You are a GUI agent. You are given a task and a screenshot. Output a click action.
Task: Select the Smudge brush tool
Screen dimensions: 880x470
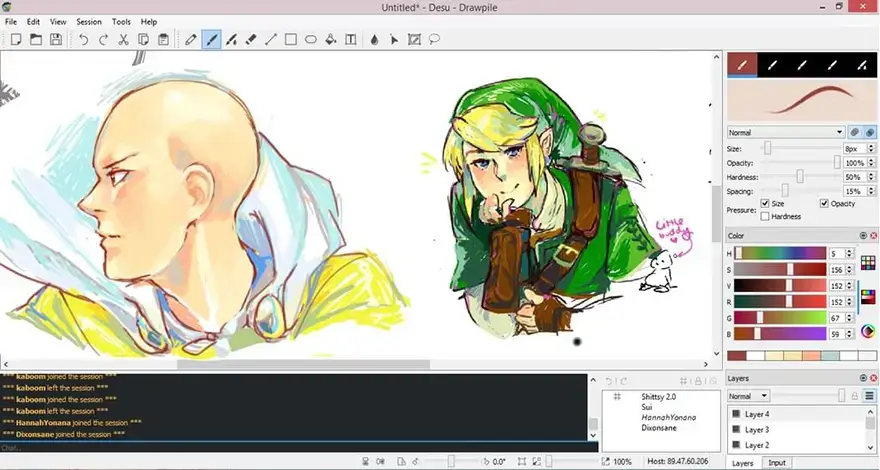tap(231, 39)
